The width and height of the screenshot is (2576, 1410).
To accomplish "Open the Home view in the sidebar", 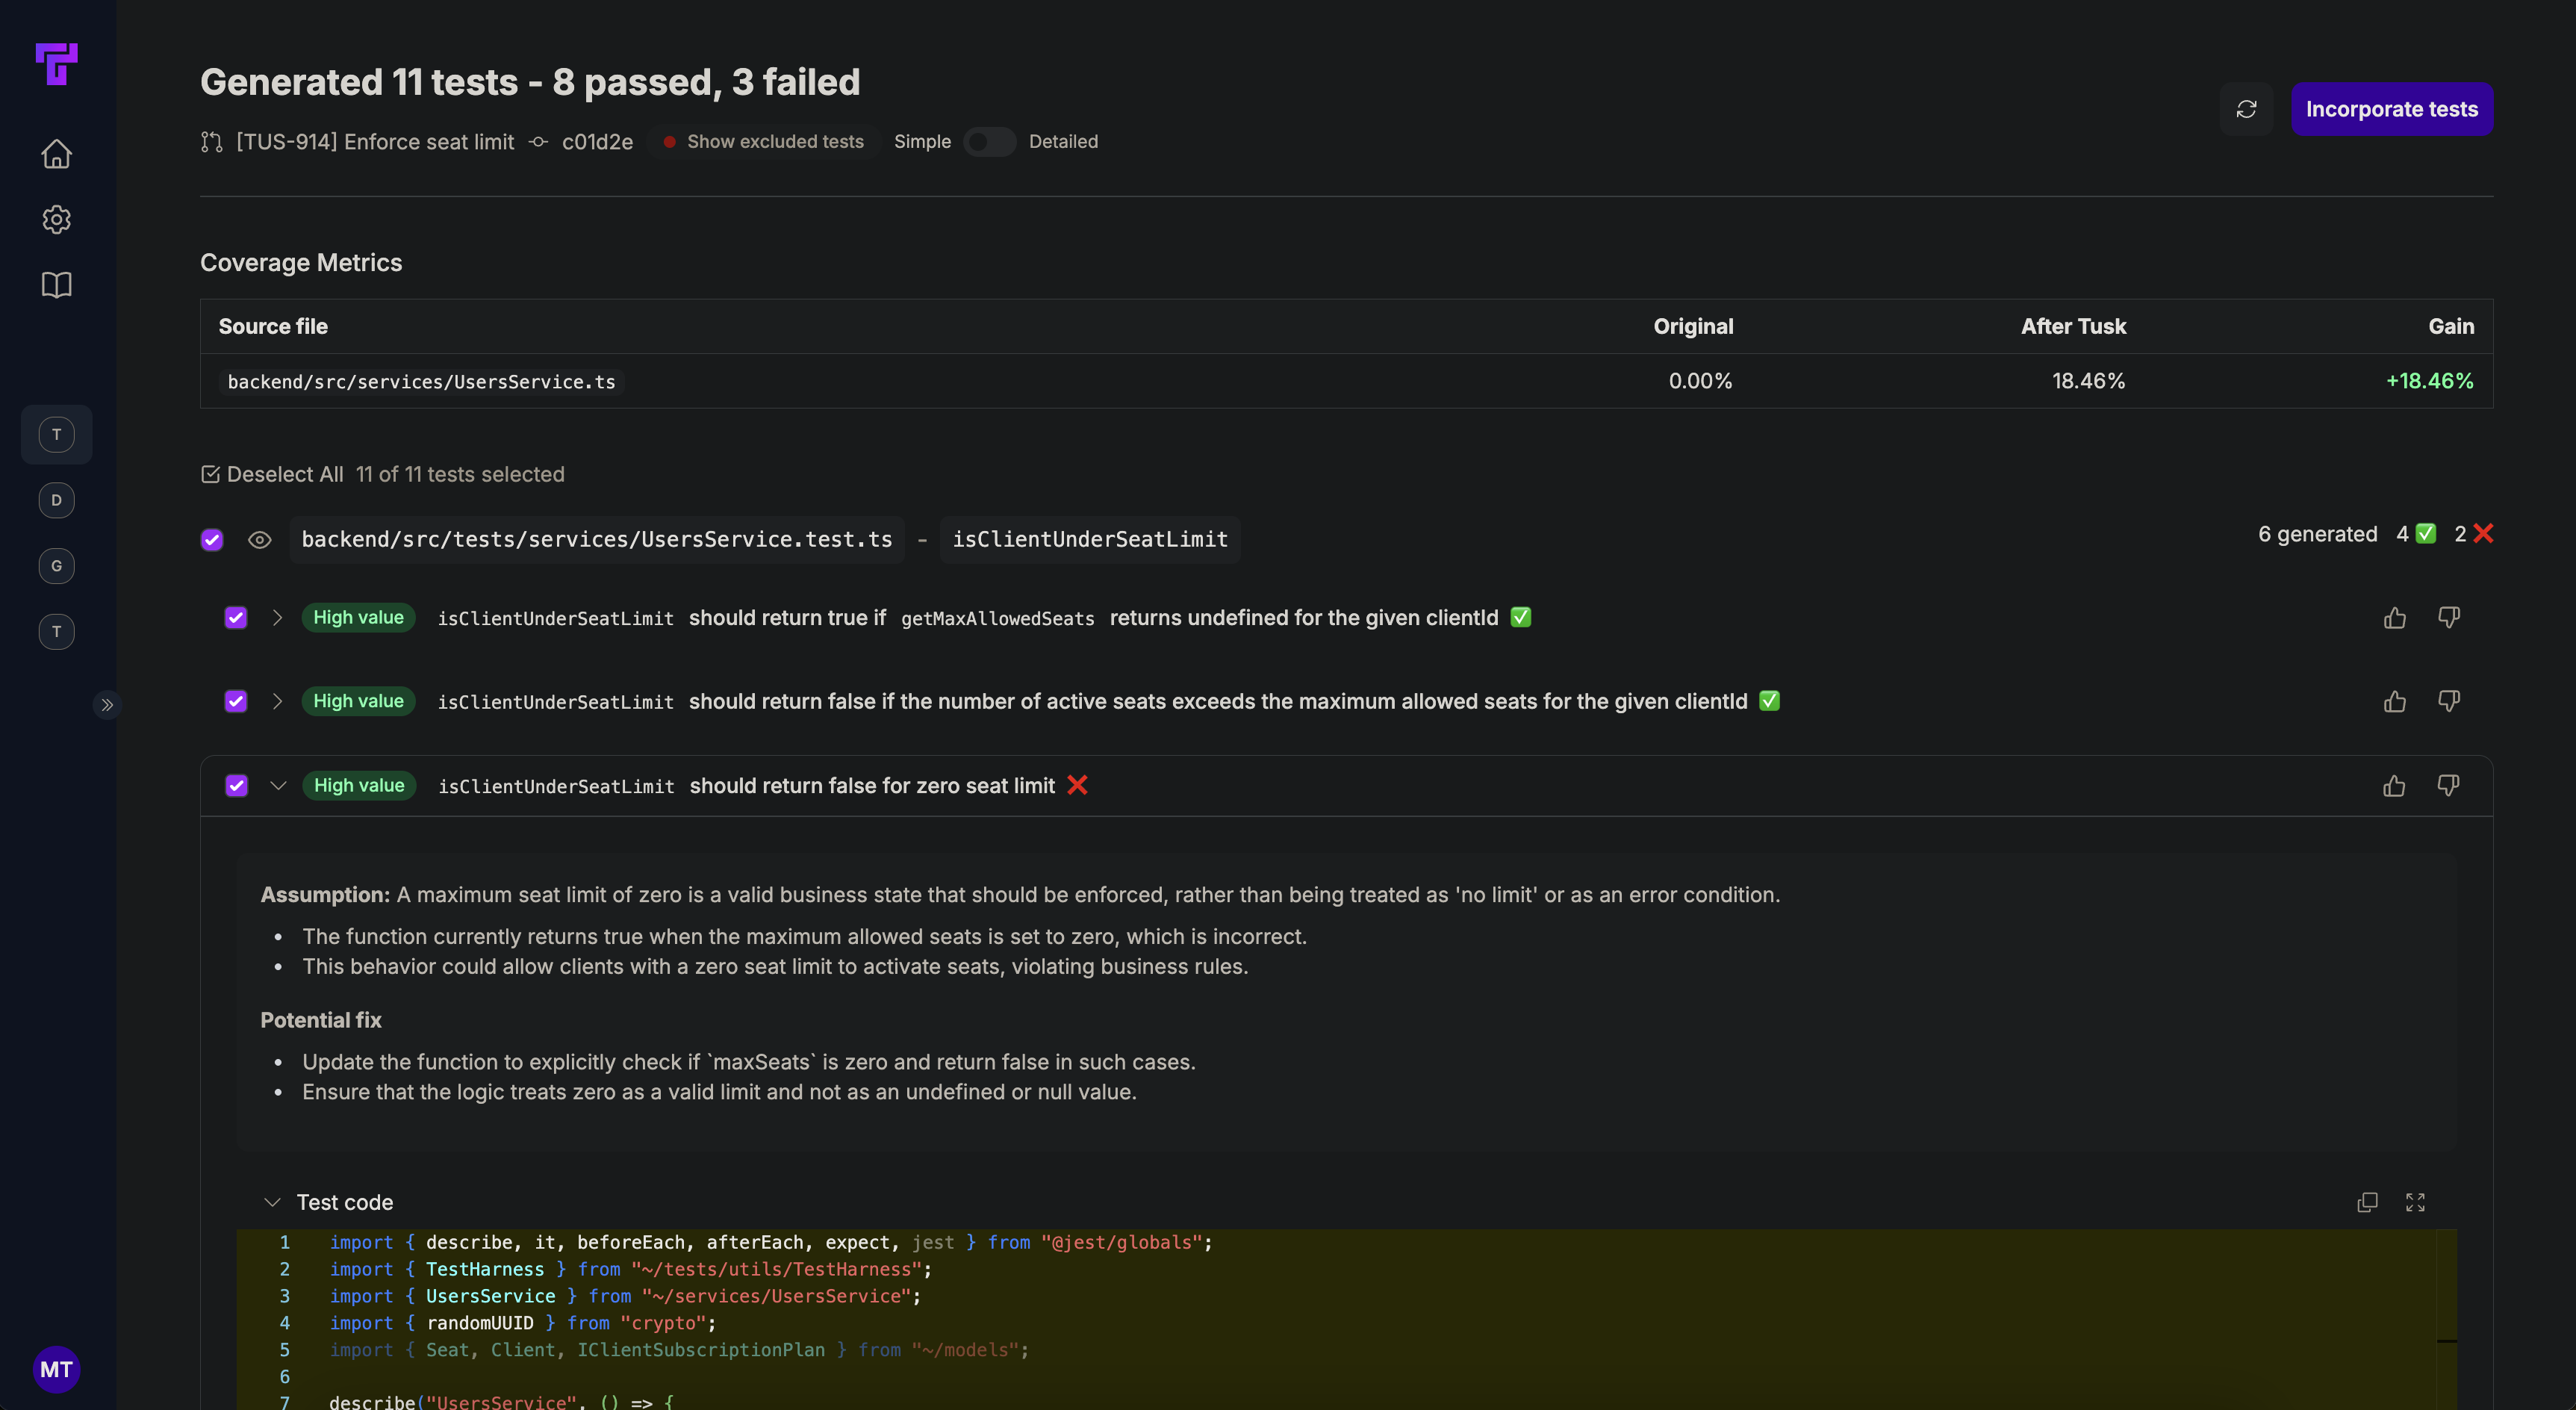I will pos(56,153).
